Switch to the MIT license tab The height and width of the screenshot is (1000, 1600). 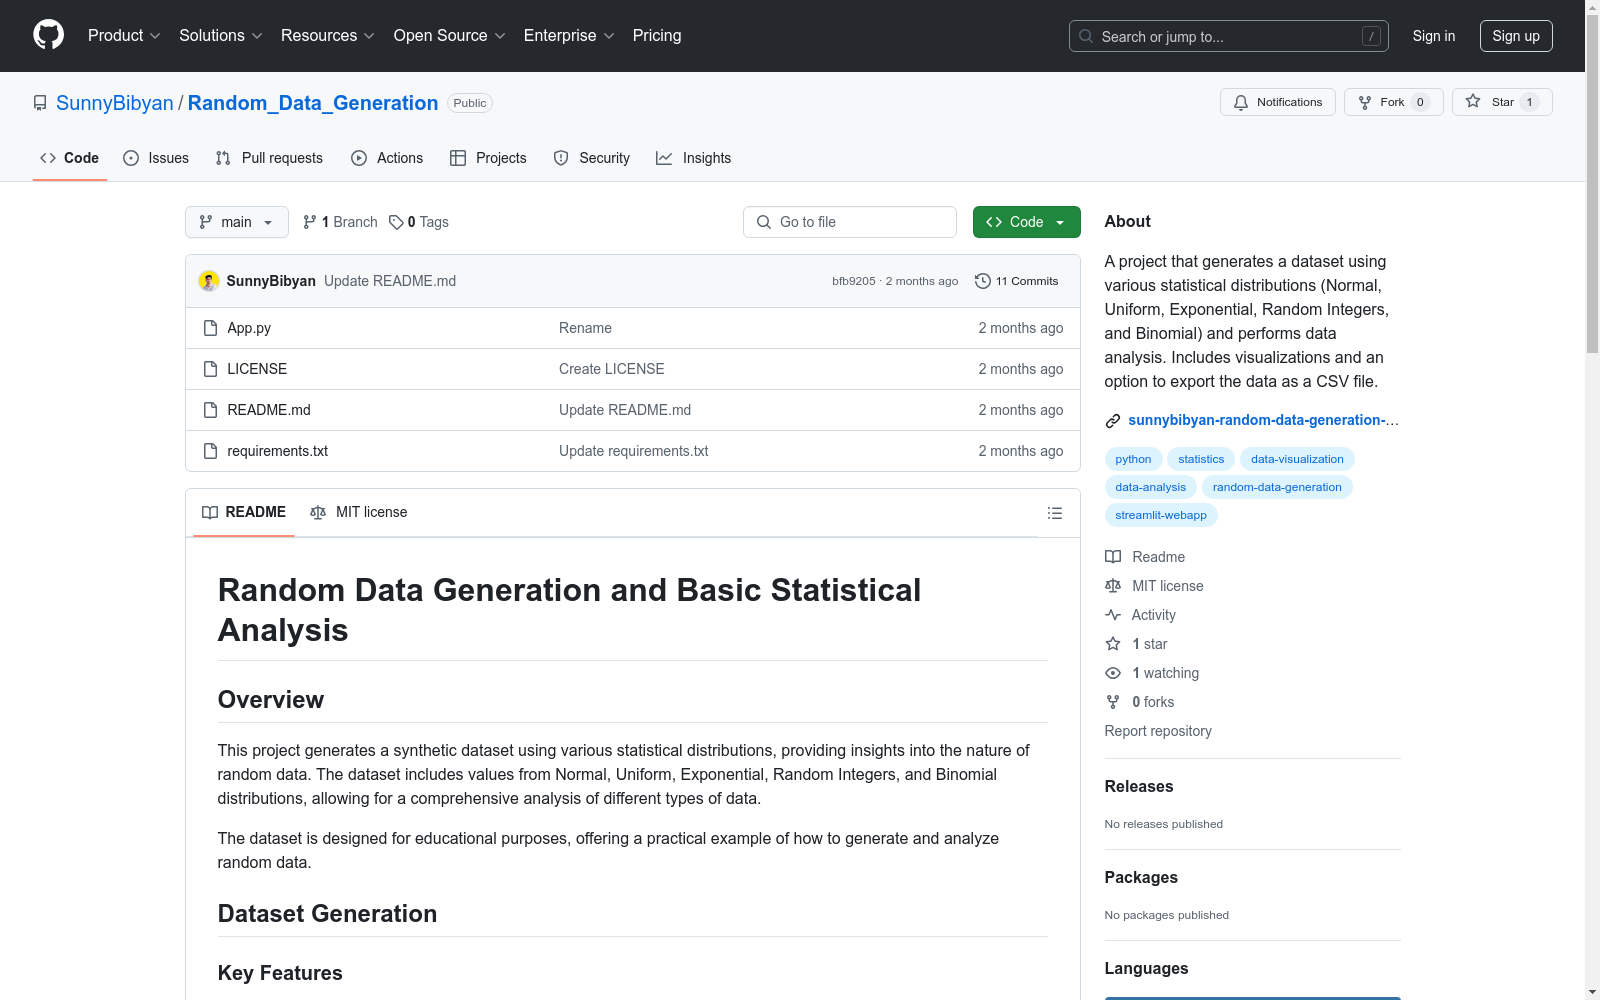(359, 512)
